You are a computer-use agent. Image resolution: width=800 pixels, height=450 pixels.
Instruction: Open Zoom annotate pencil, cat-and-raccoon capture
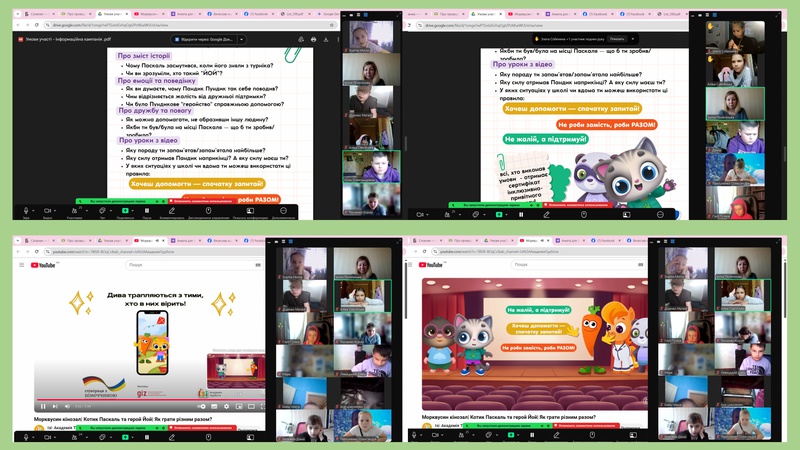[x=546, y=215]
